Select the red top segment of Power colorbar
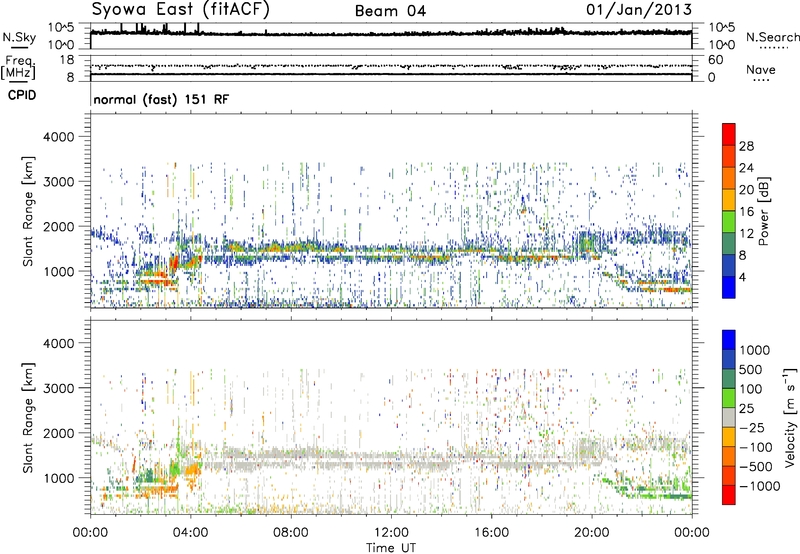Viewport: 800px width, 554px height. pos(729,134)
